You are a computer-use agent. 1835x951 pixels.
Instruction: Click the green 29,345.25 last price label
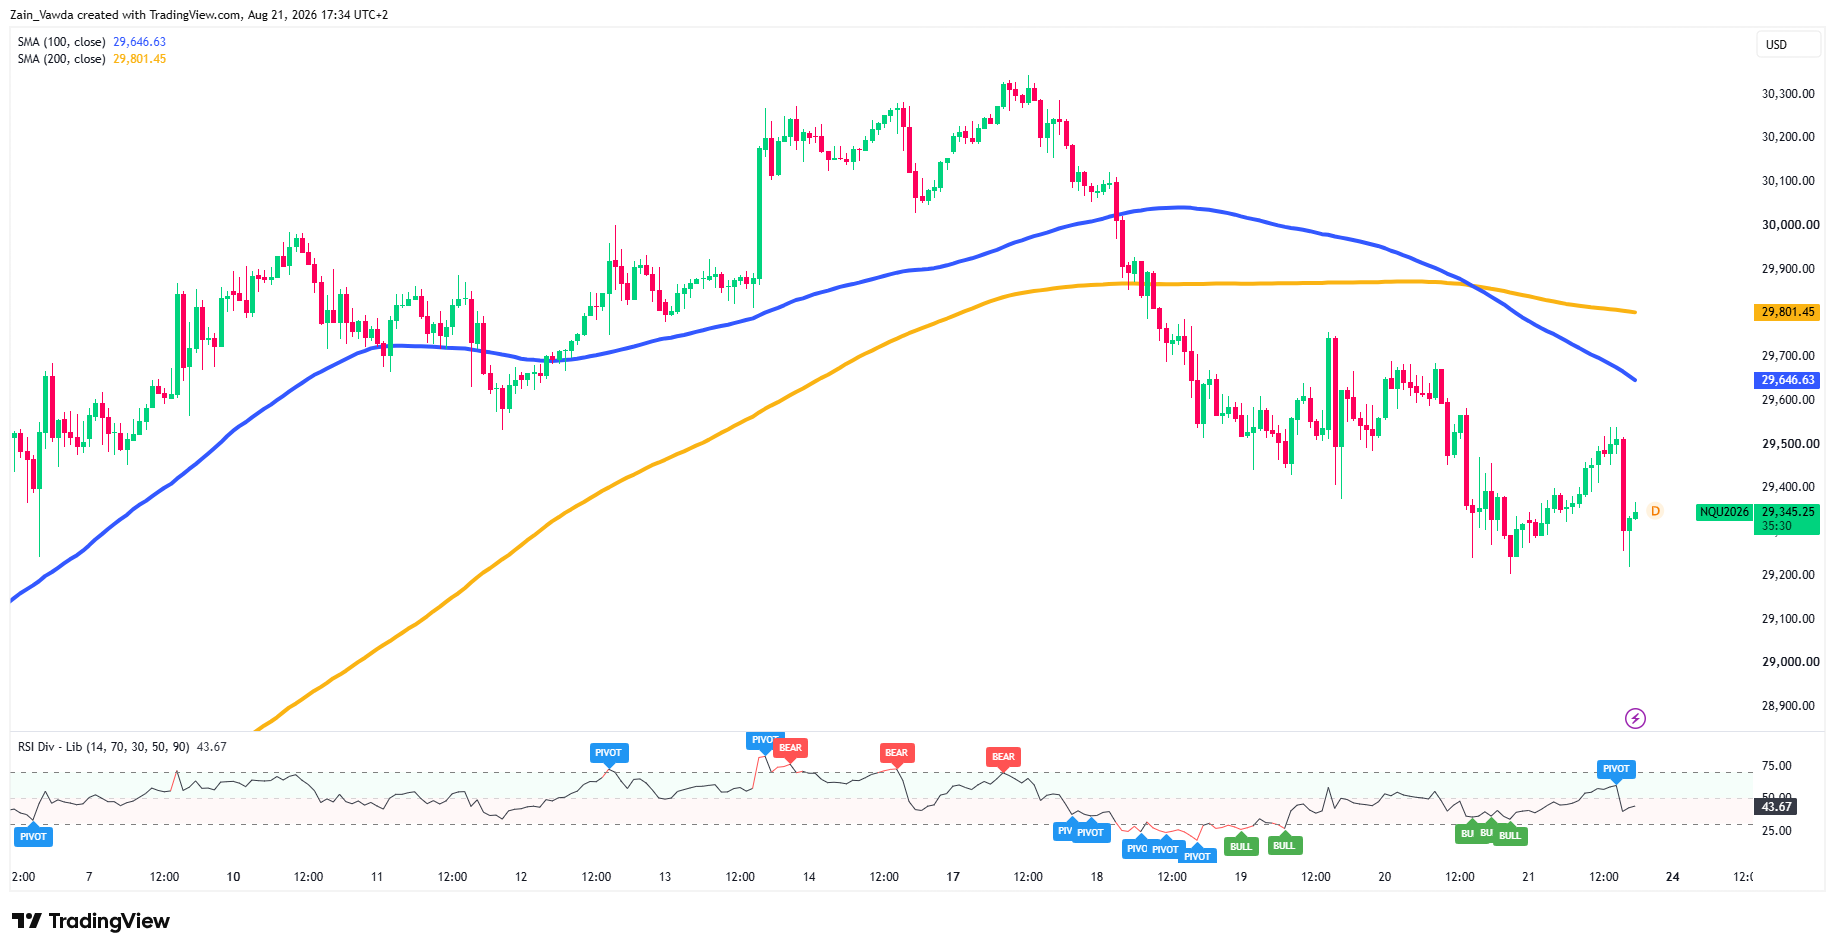tap(1787, 518)
